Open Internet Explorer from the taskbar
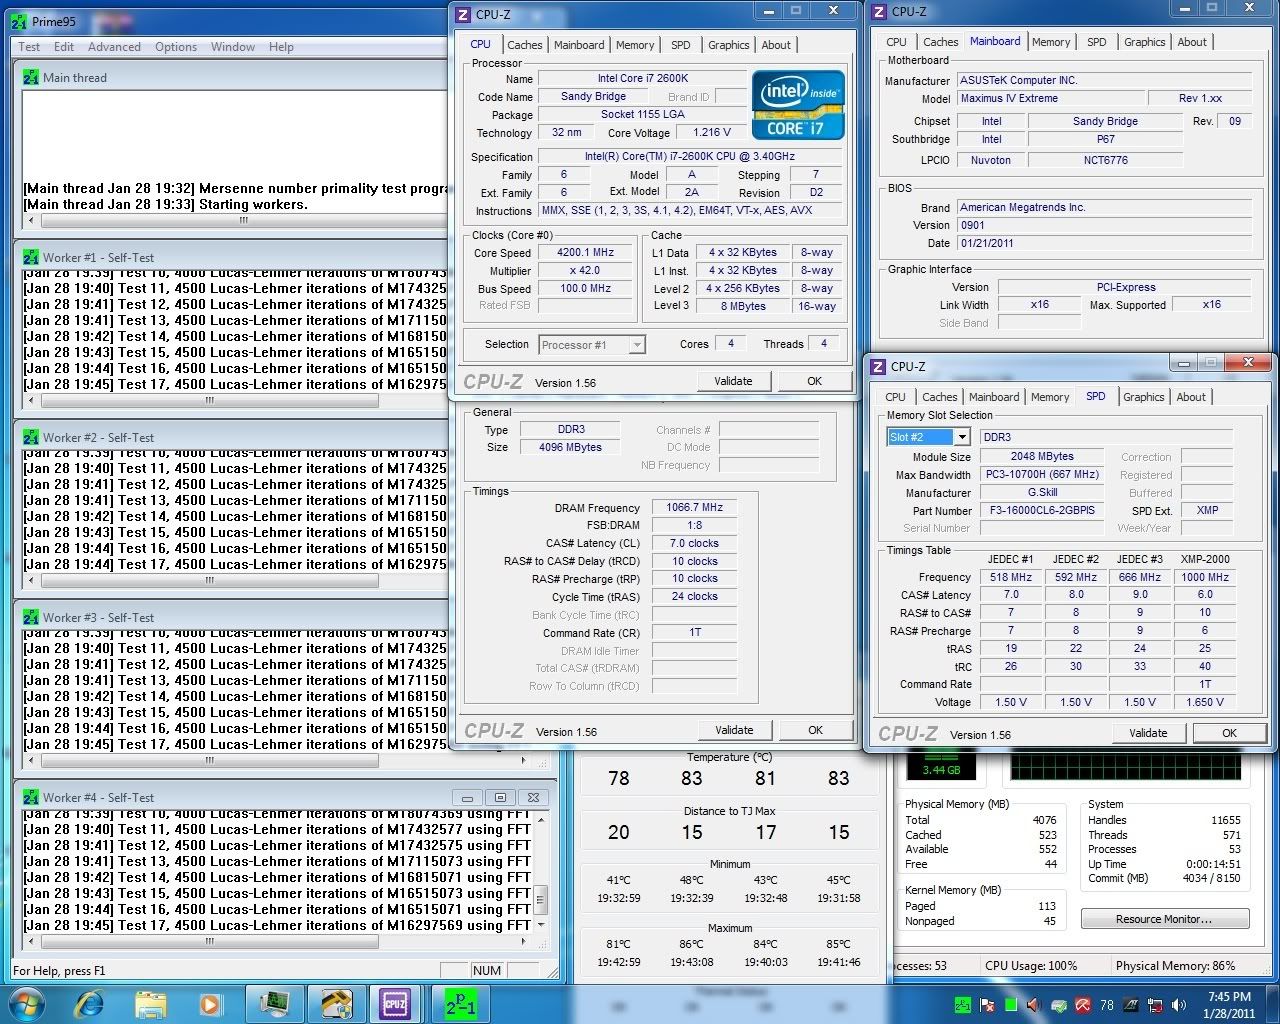This screenshot has height=1024, width=1280. tap(90, 1002)
